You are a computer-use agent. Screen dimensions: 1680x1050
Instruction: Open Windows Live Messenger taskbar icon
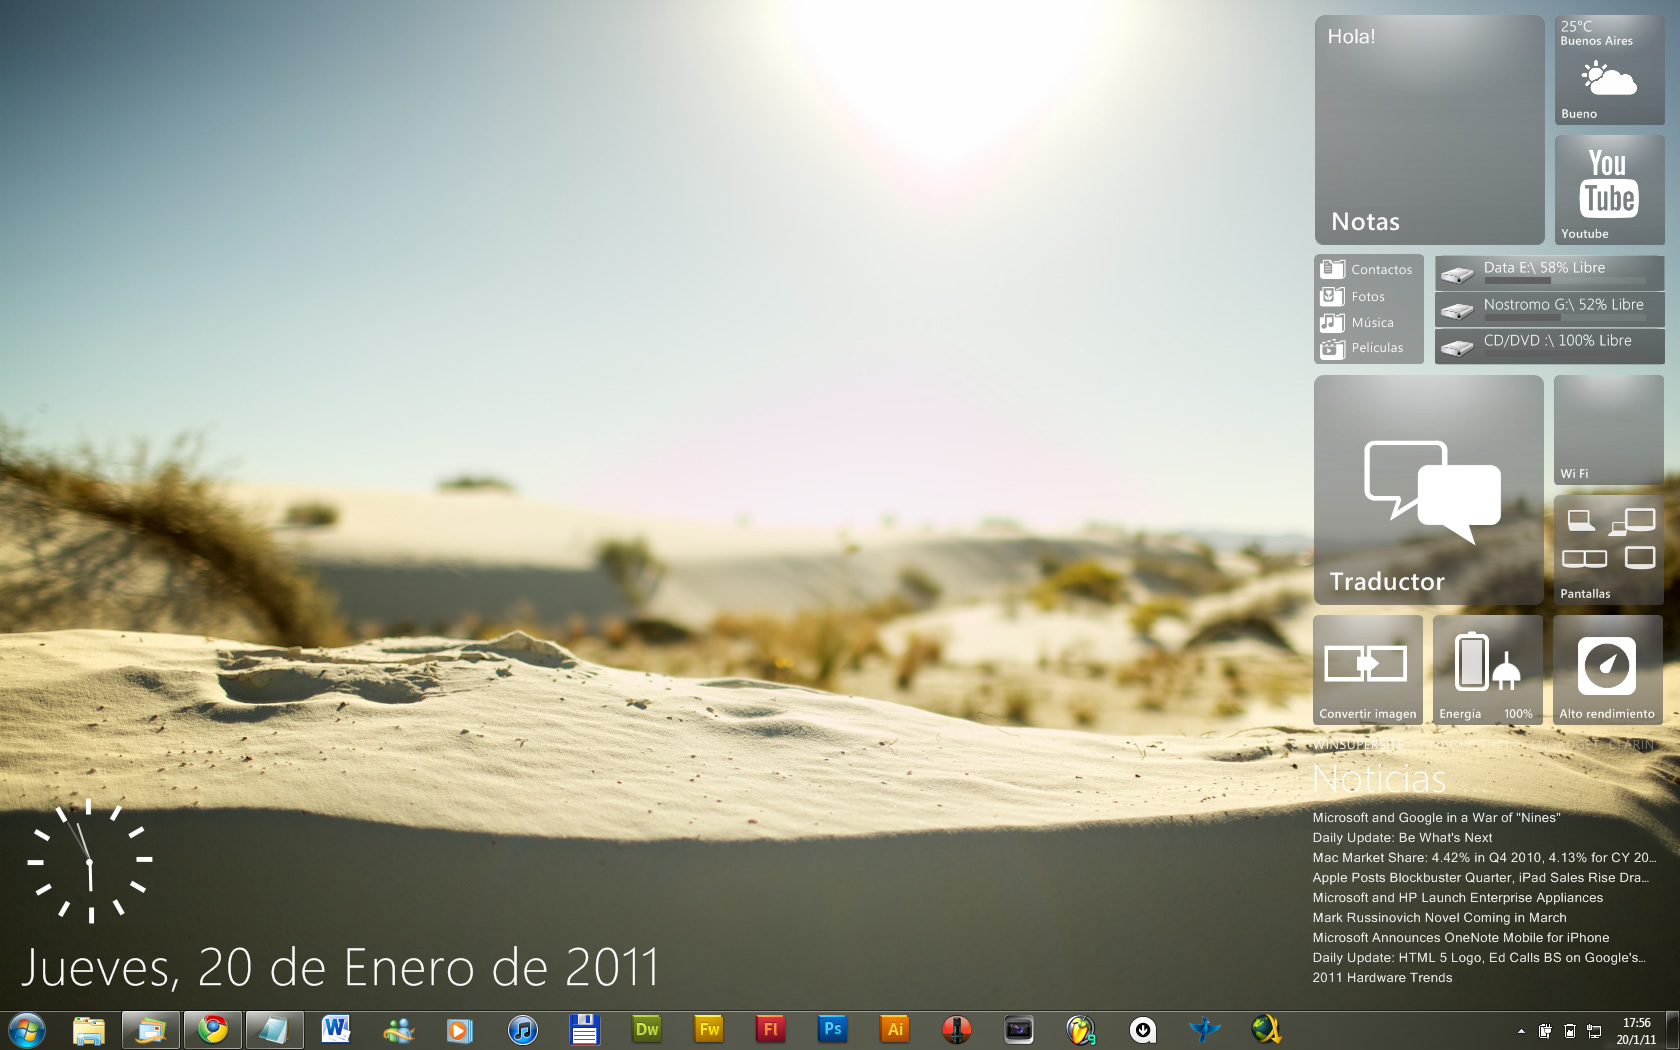398,1030
